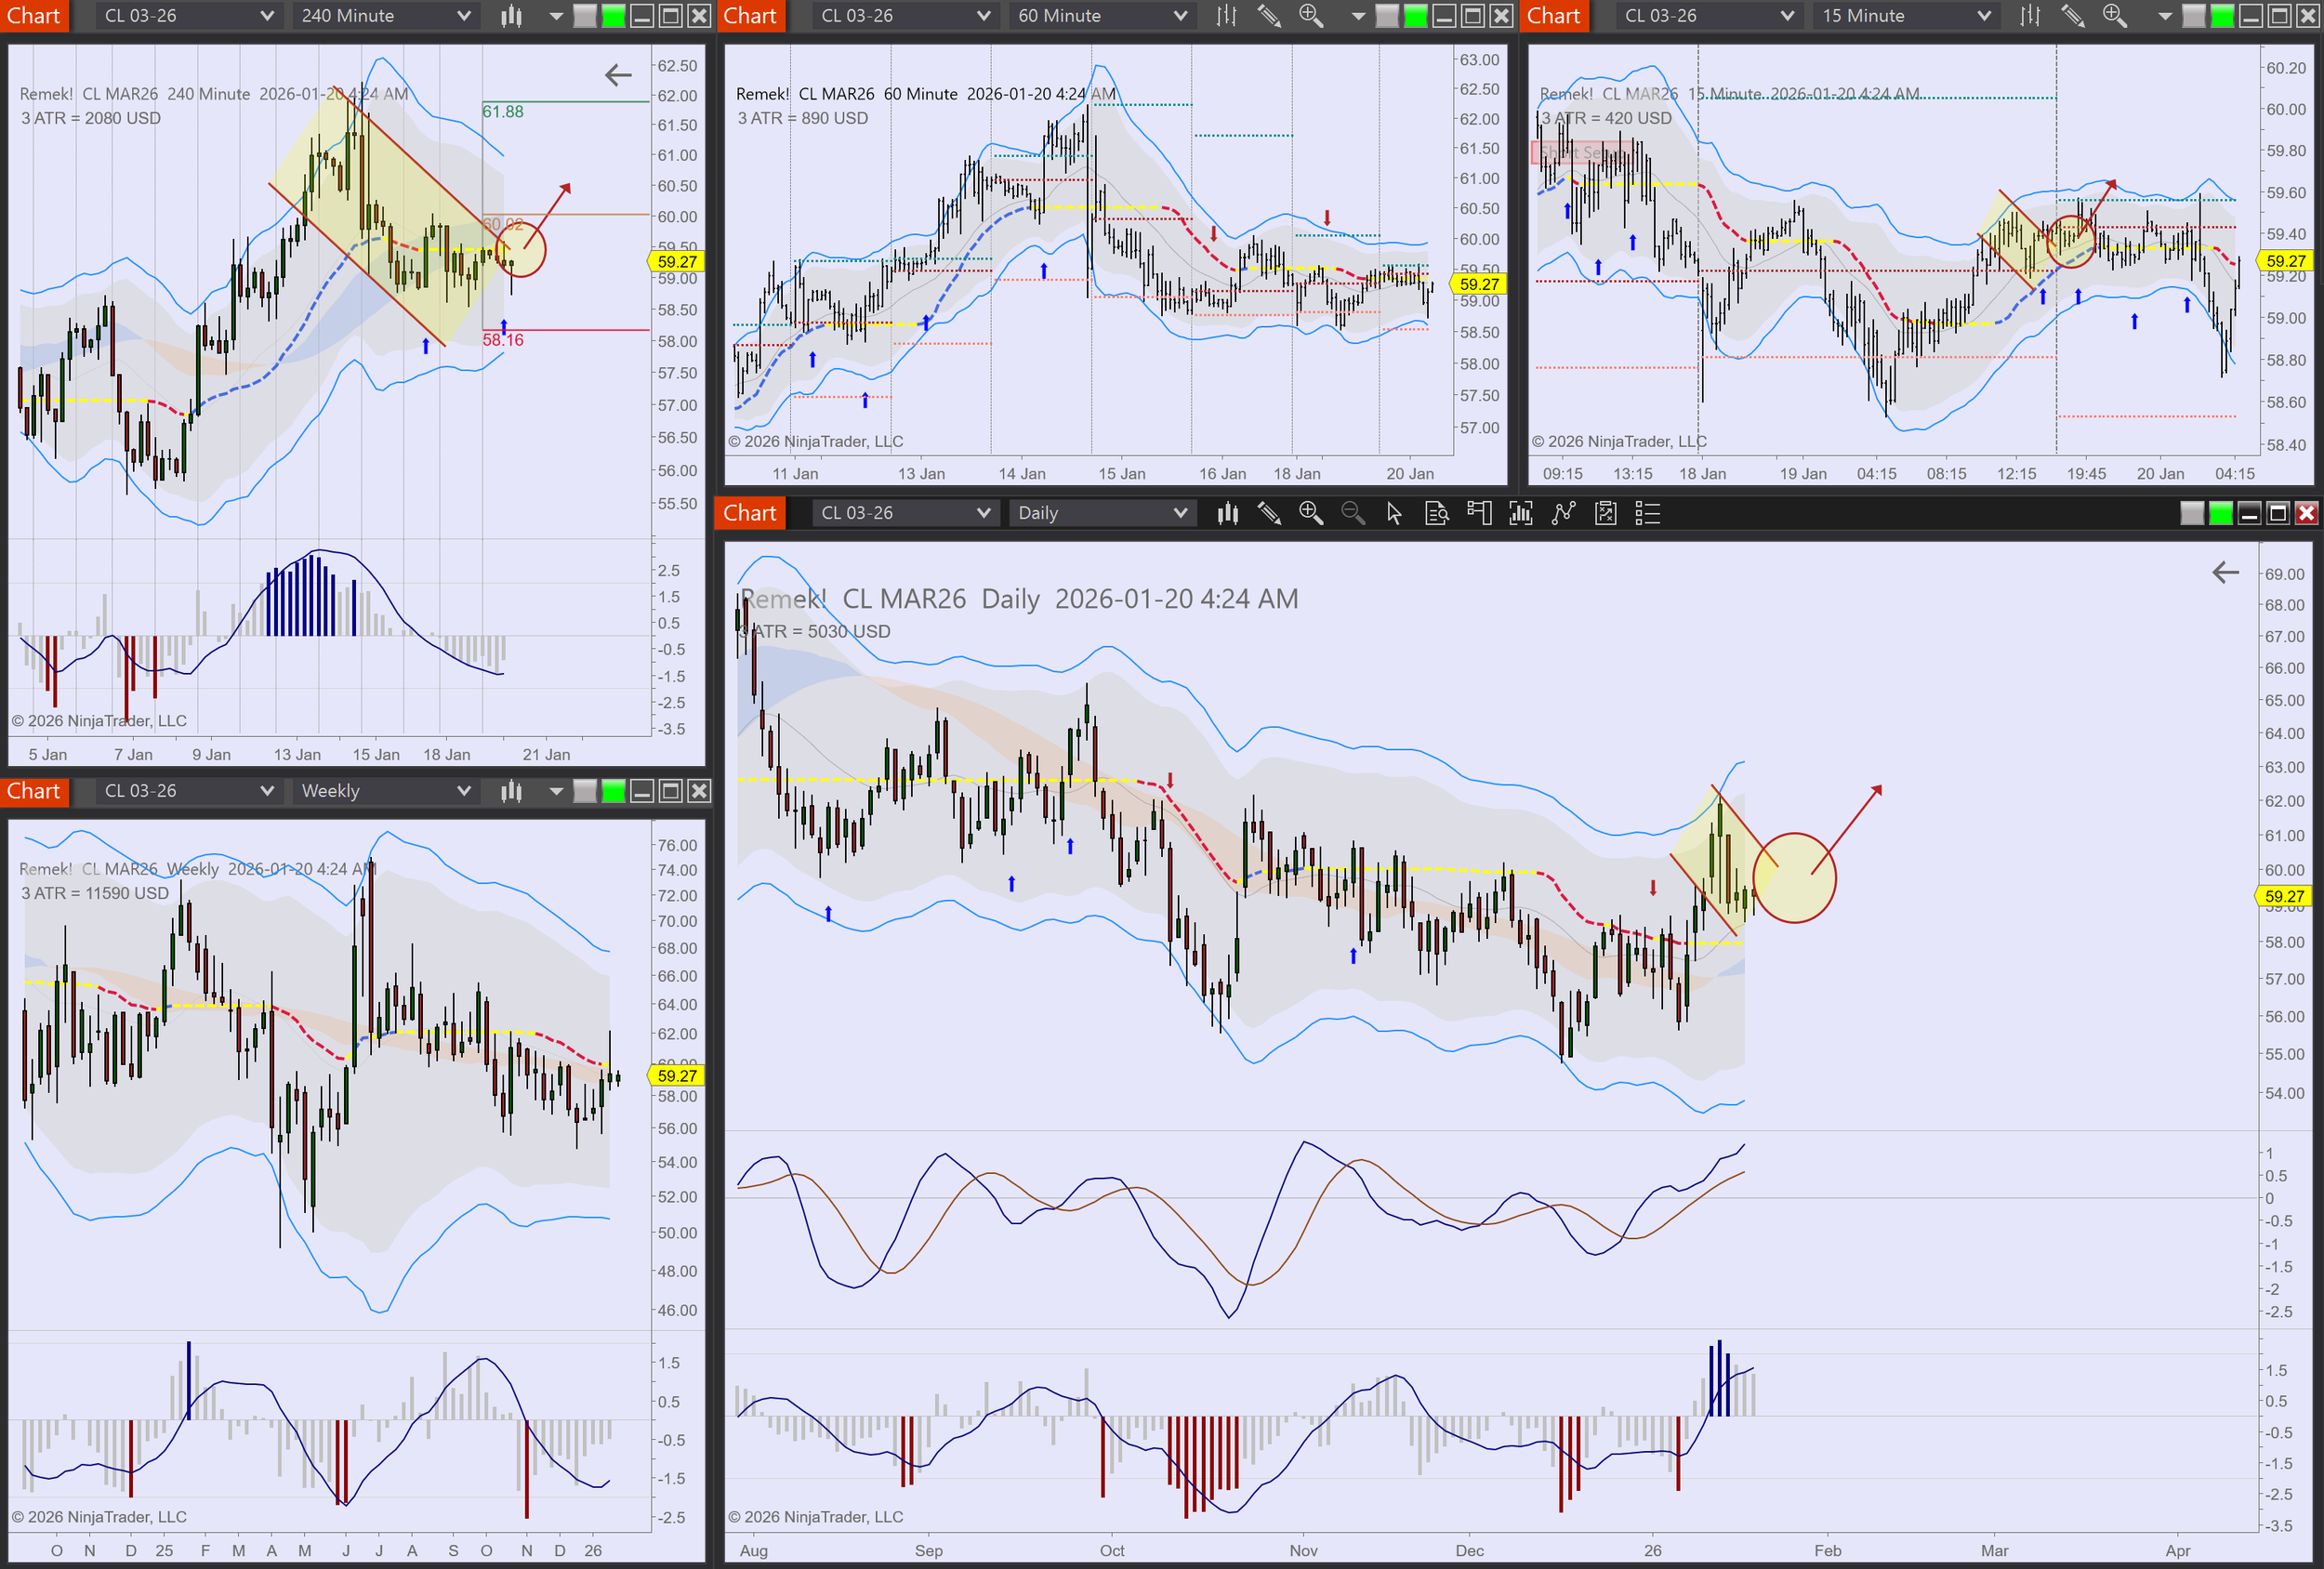The height and width of the screenshot is (1569, 2324).
Task: Click the gray link color swatch on the 15 Minute chart
Action: click(x=2192, y=16)
